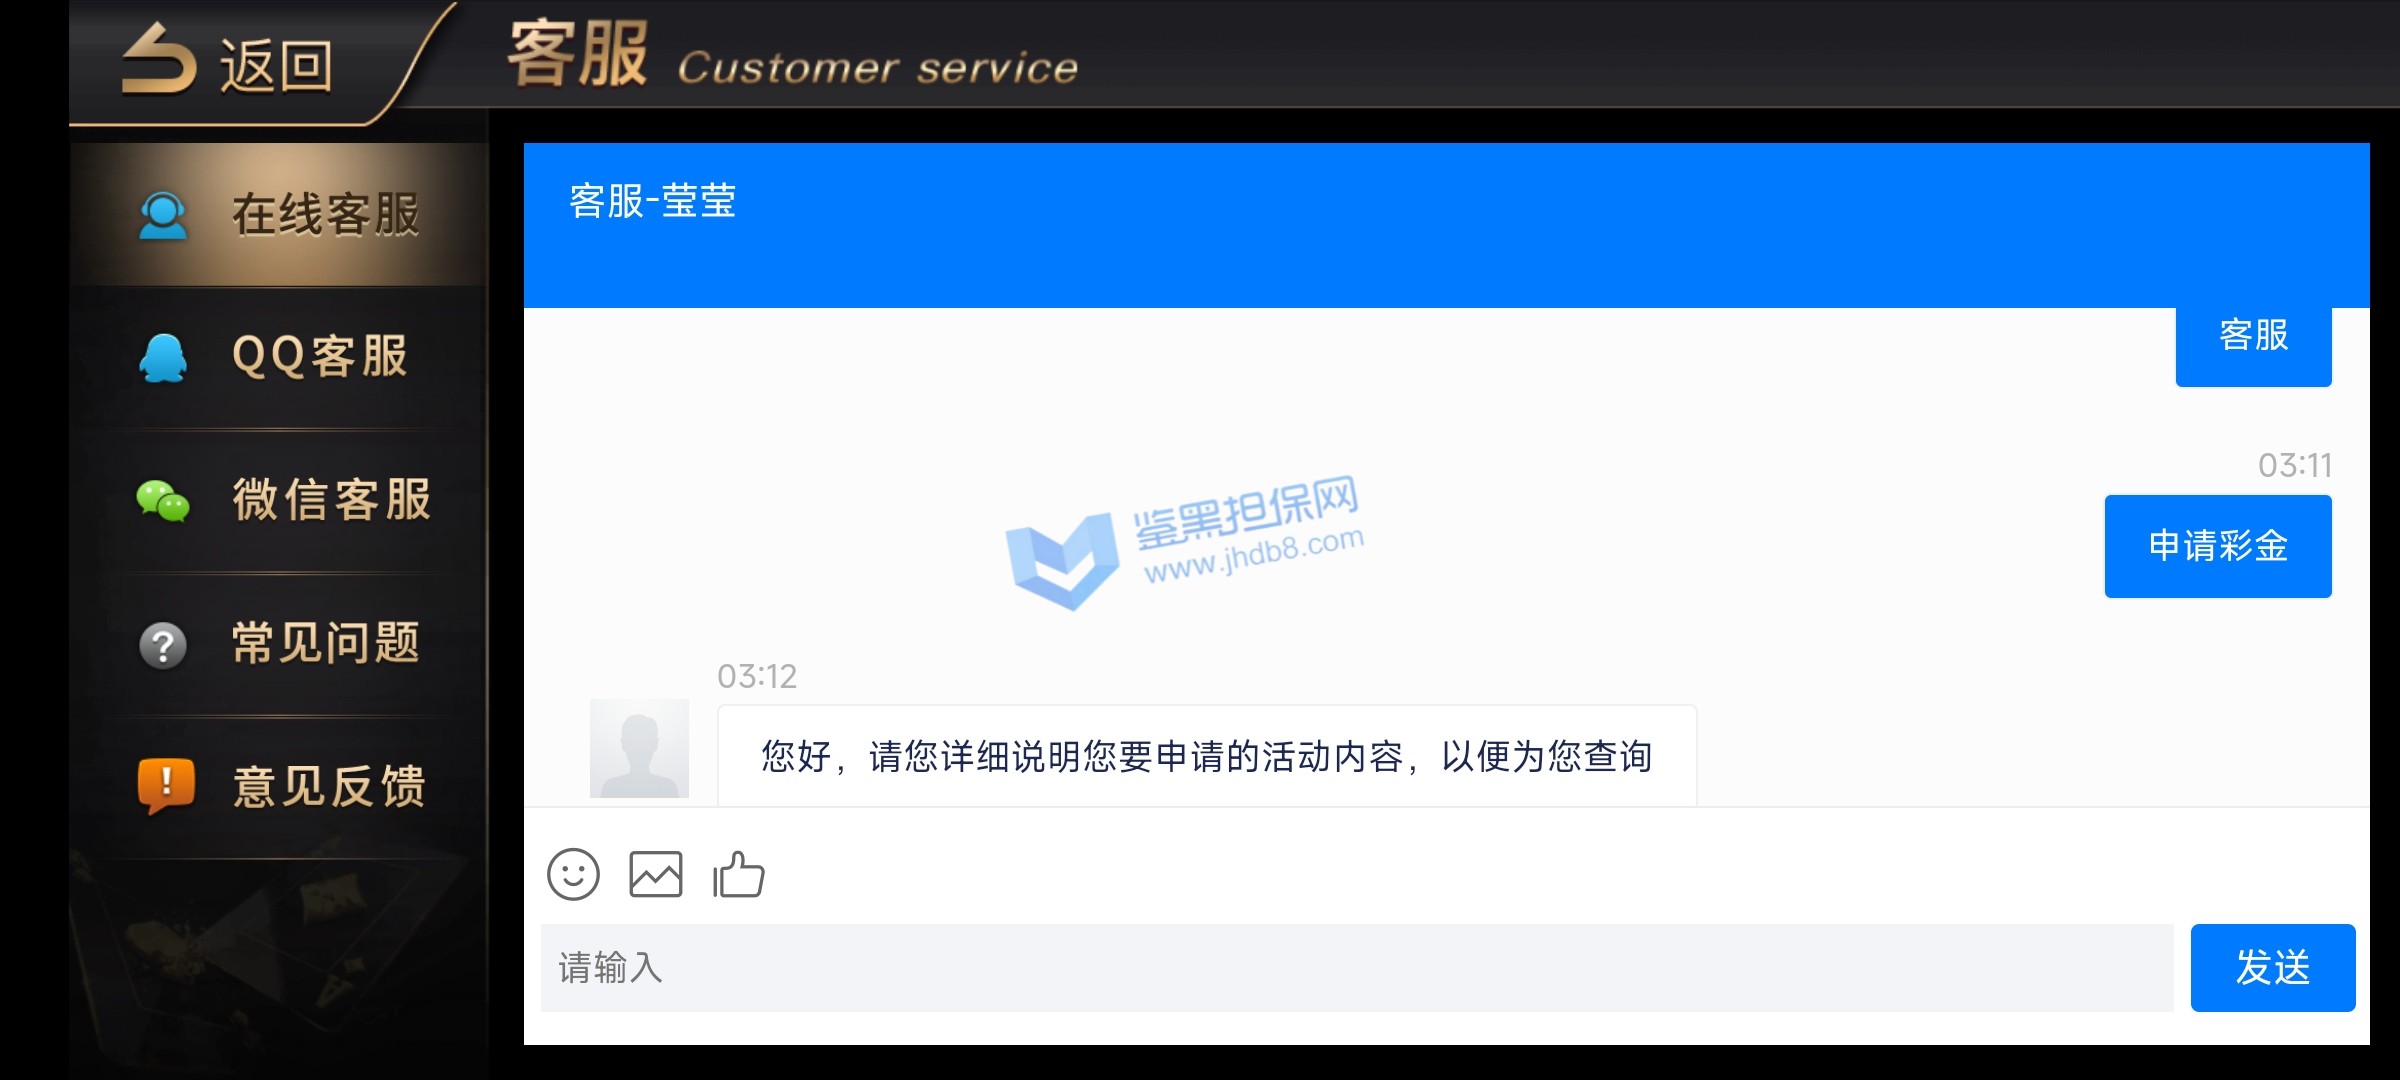Click the QQ penguin icon

163,358
